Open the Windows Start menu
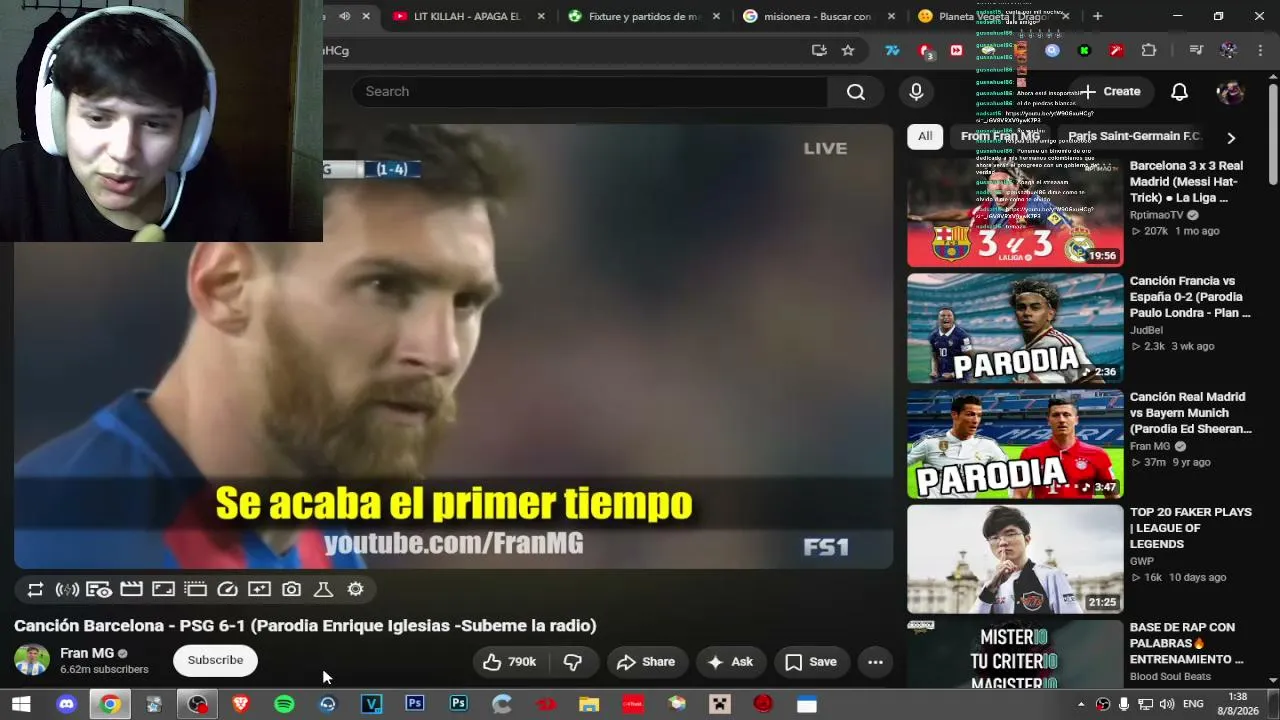Image resolution: width=1280 pixels, height=720 pixels. coord(21,705)
